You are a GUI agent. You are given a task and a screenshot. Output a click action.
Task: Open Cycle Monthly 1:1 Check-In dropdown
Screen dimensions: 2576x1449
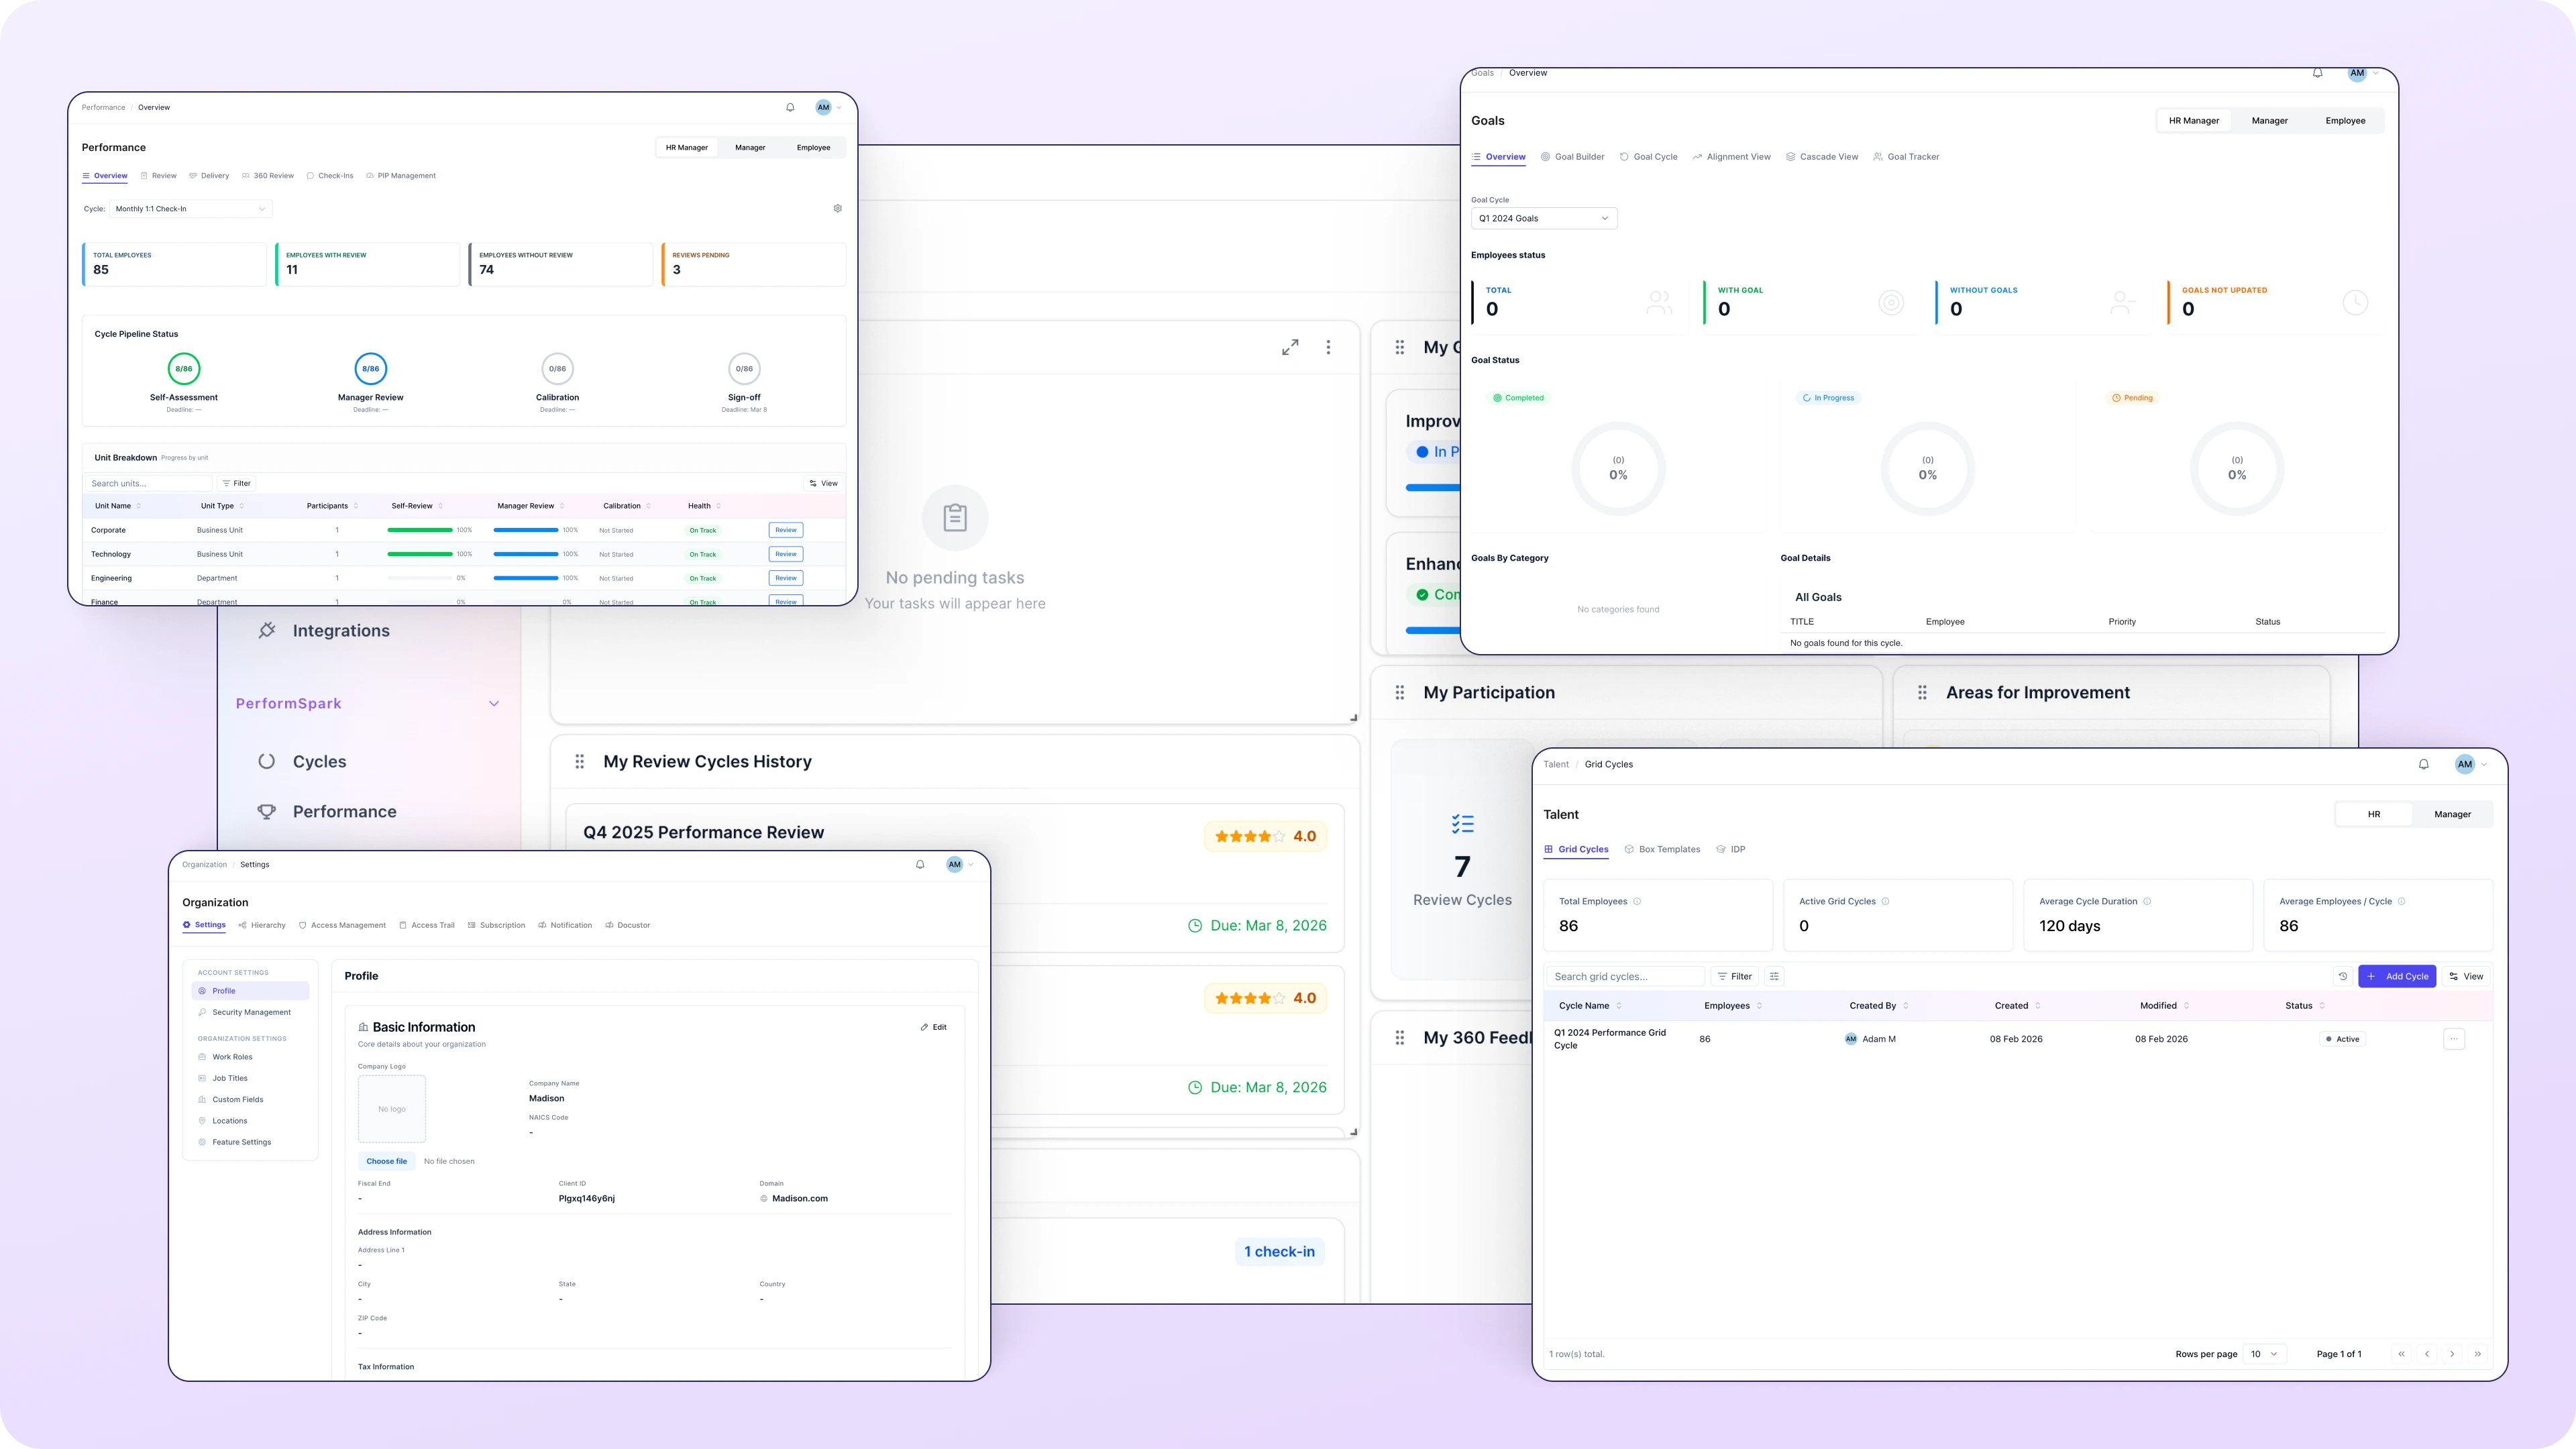point(190,209)
